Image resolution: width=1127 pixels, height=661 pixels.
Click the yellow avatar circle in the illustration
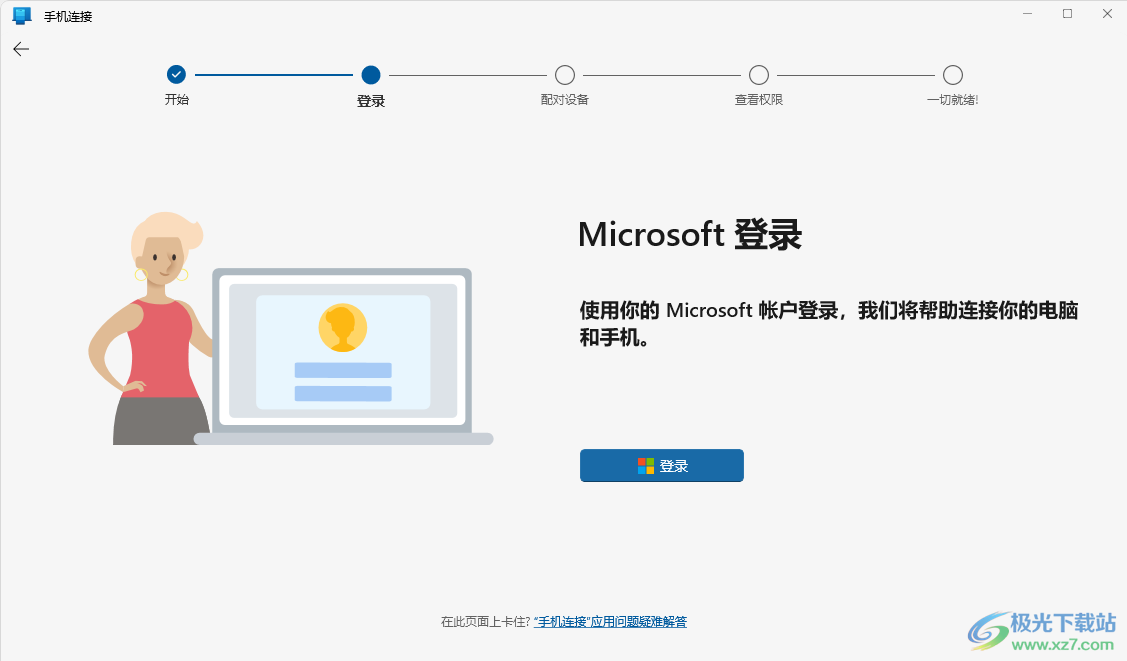click(x=340, y=327)
